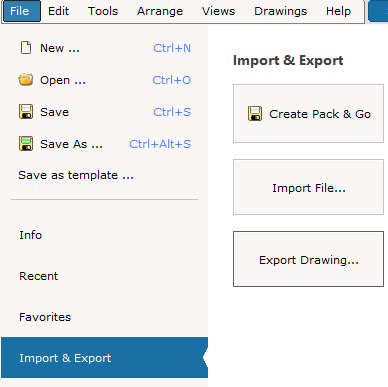
Task: Open the Views menu
Action: click(x=218, y=11)
